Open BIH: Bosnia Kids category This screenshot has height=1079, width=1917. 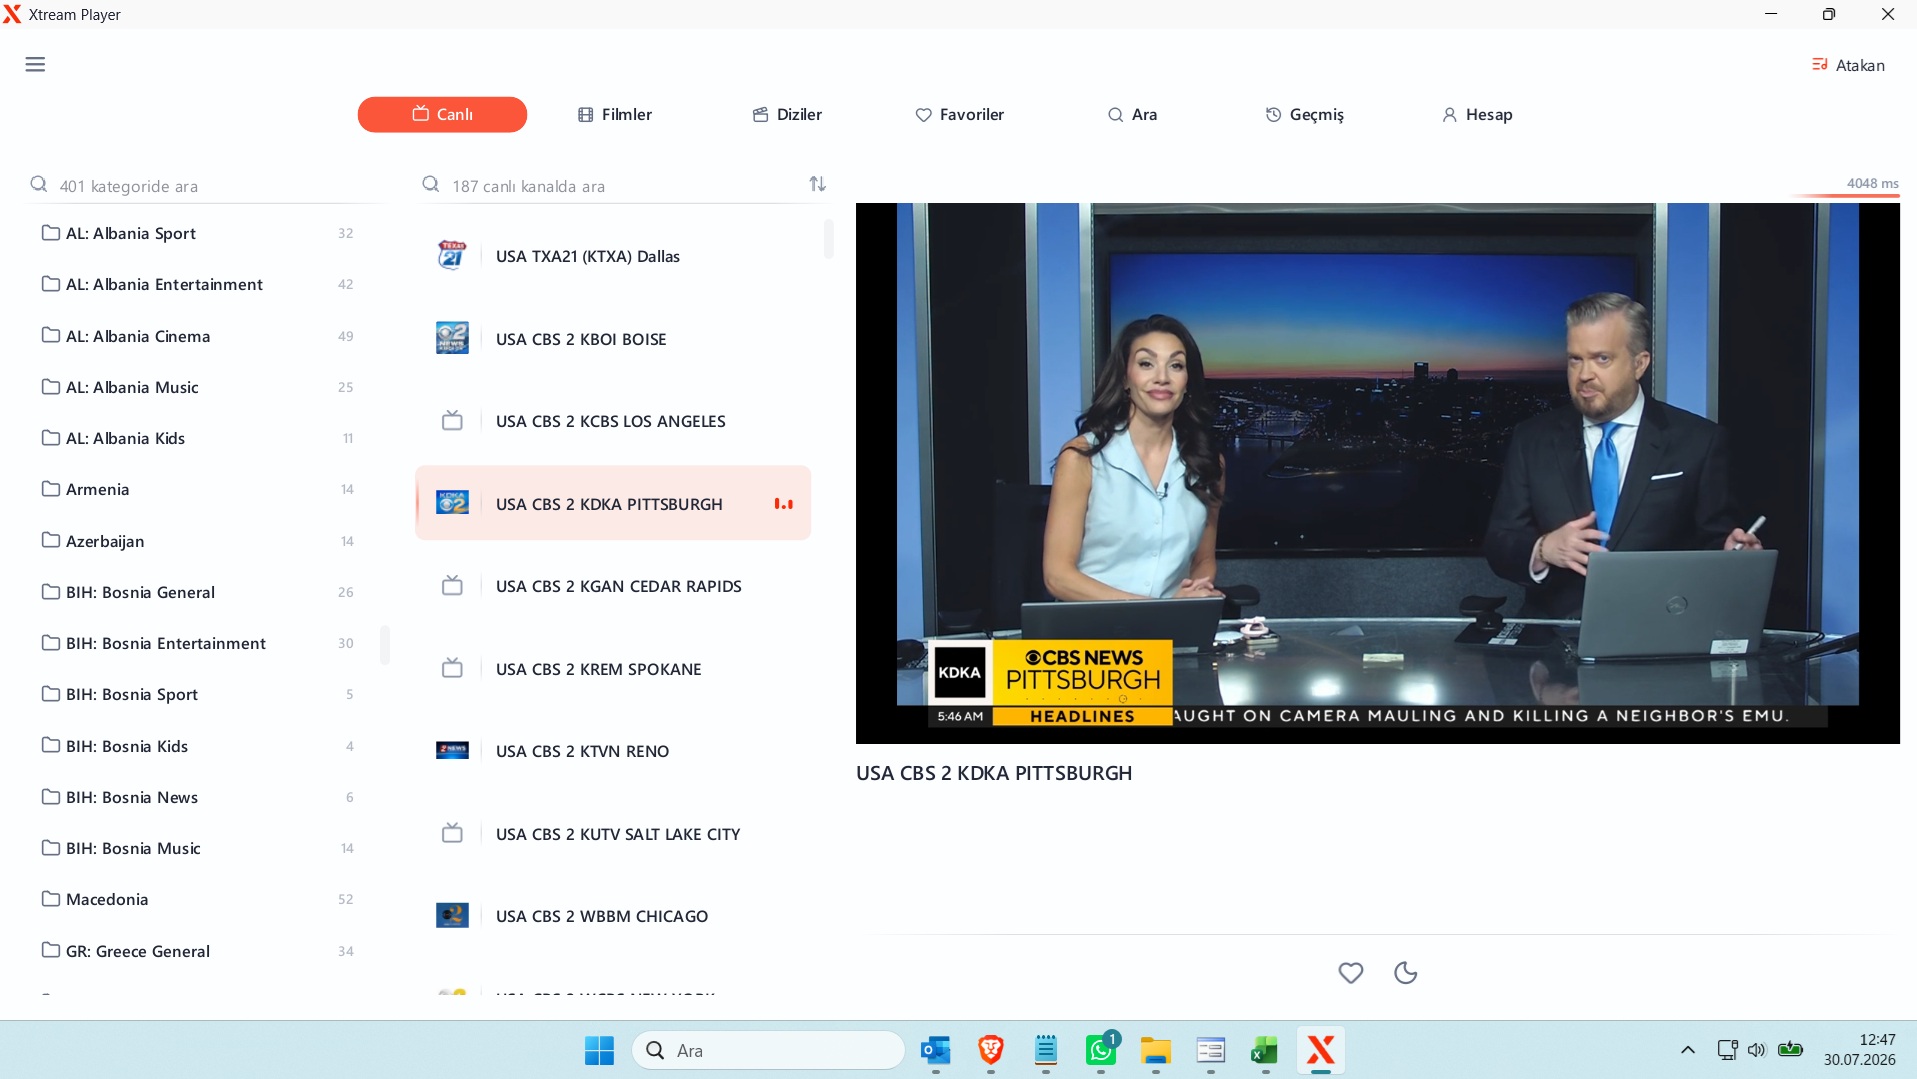pyautogui.click(x=200, y=746)
